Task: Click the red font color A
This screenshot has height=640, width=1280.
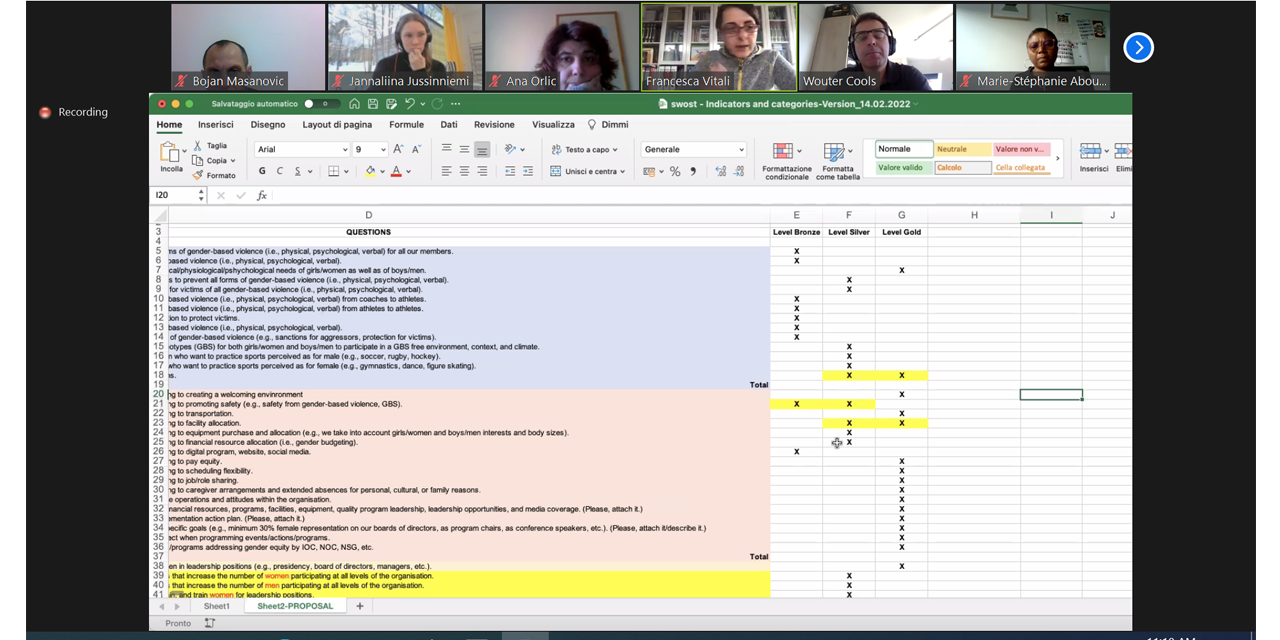Action: tap(396, 172)
